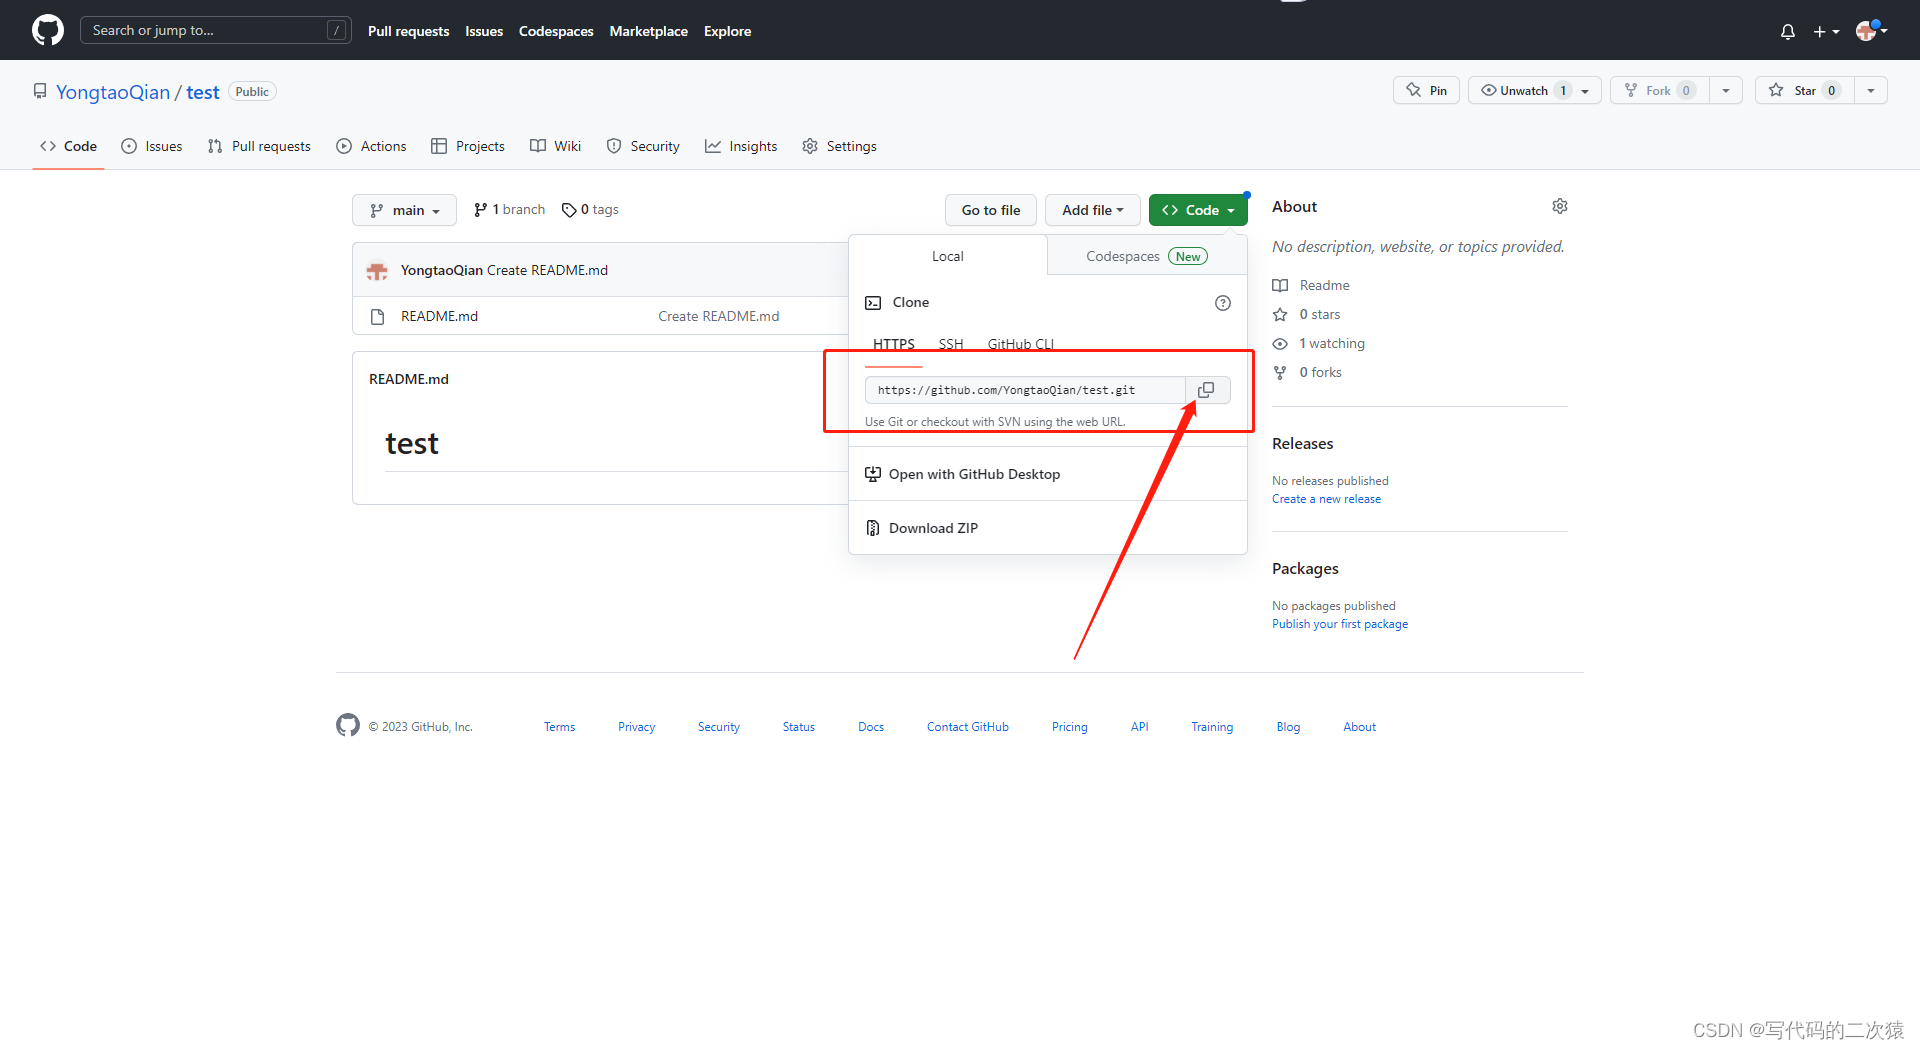Select the GitHub CLI clone option

(1021, 344)
